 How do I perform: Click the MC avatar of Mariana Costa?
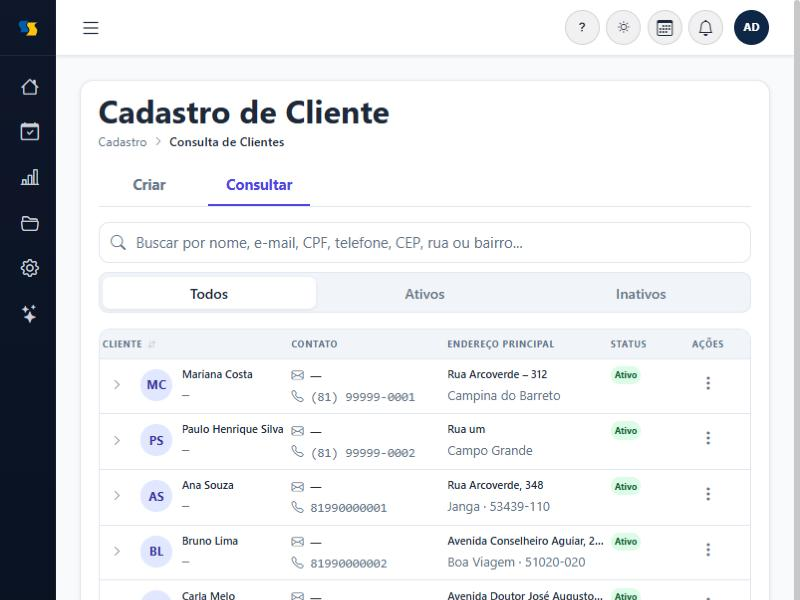[156, 385]
